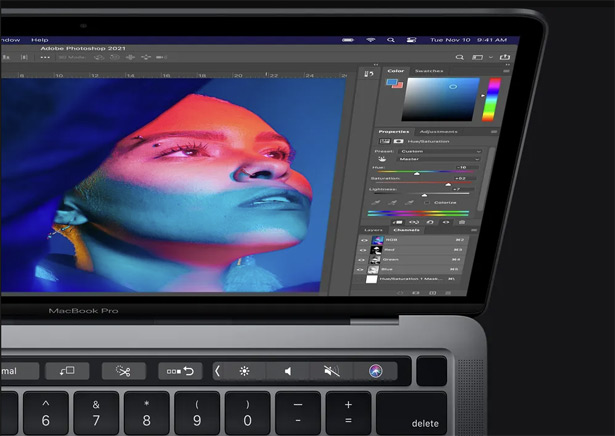Select the 3D roll mode icon
The image size is (615, 436).
point(115,57)
